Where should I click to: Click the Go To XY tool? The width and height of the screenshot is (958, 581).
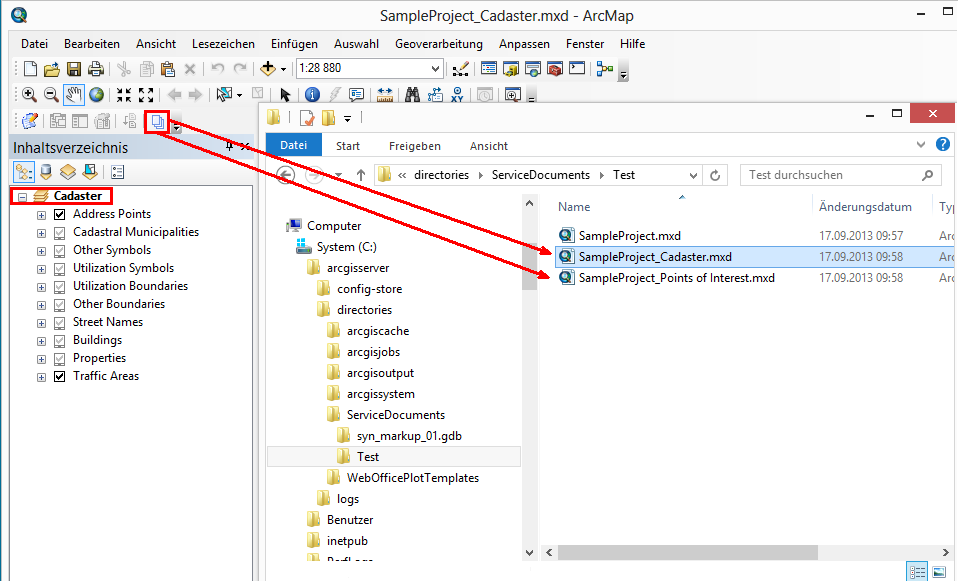458,94
